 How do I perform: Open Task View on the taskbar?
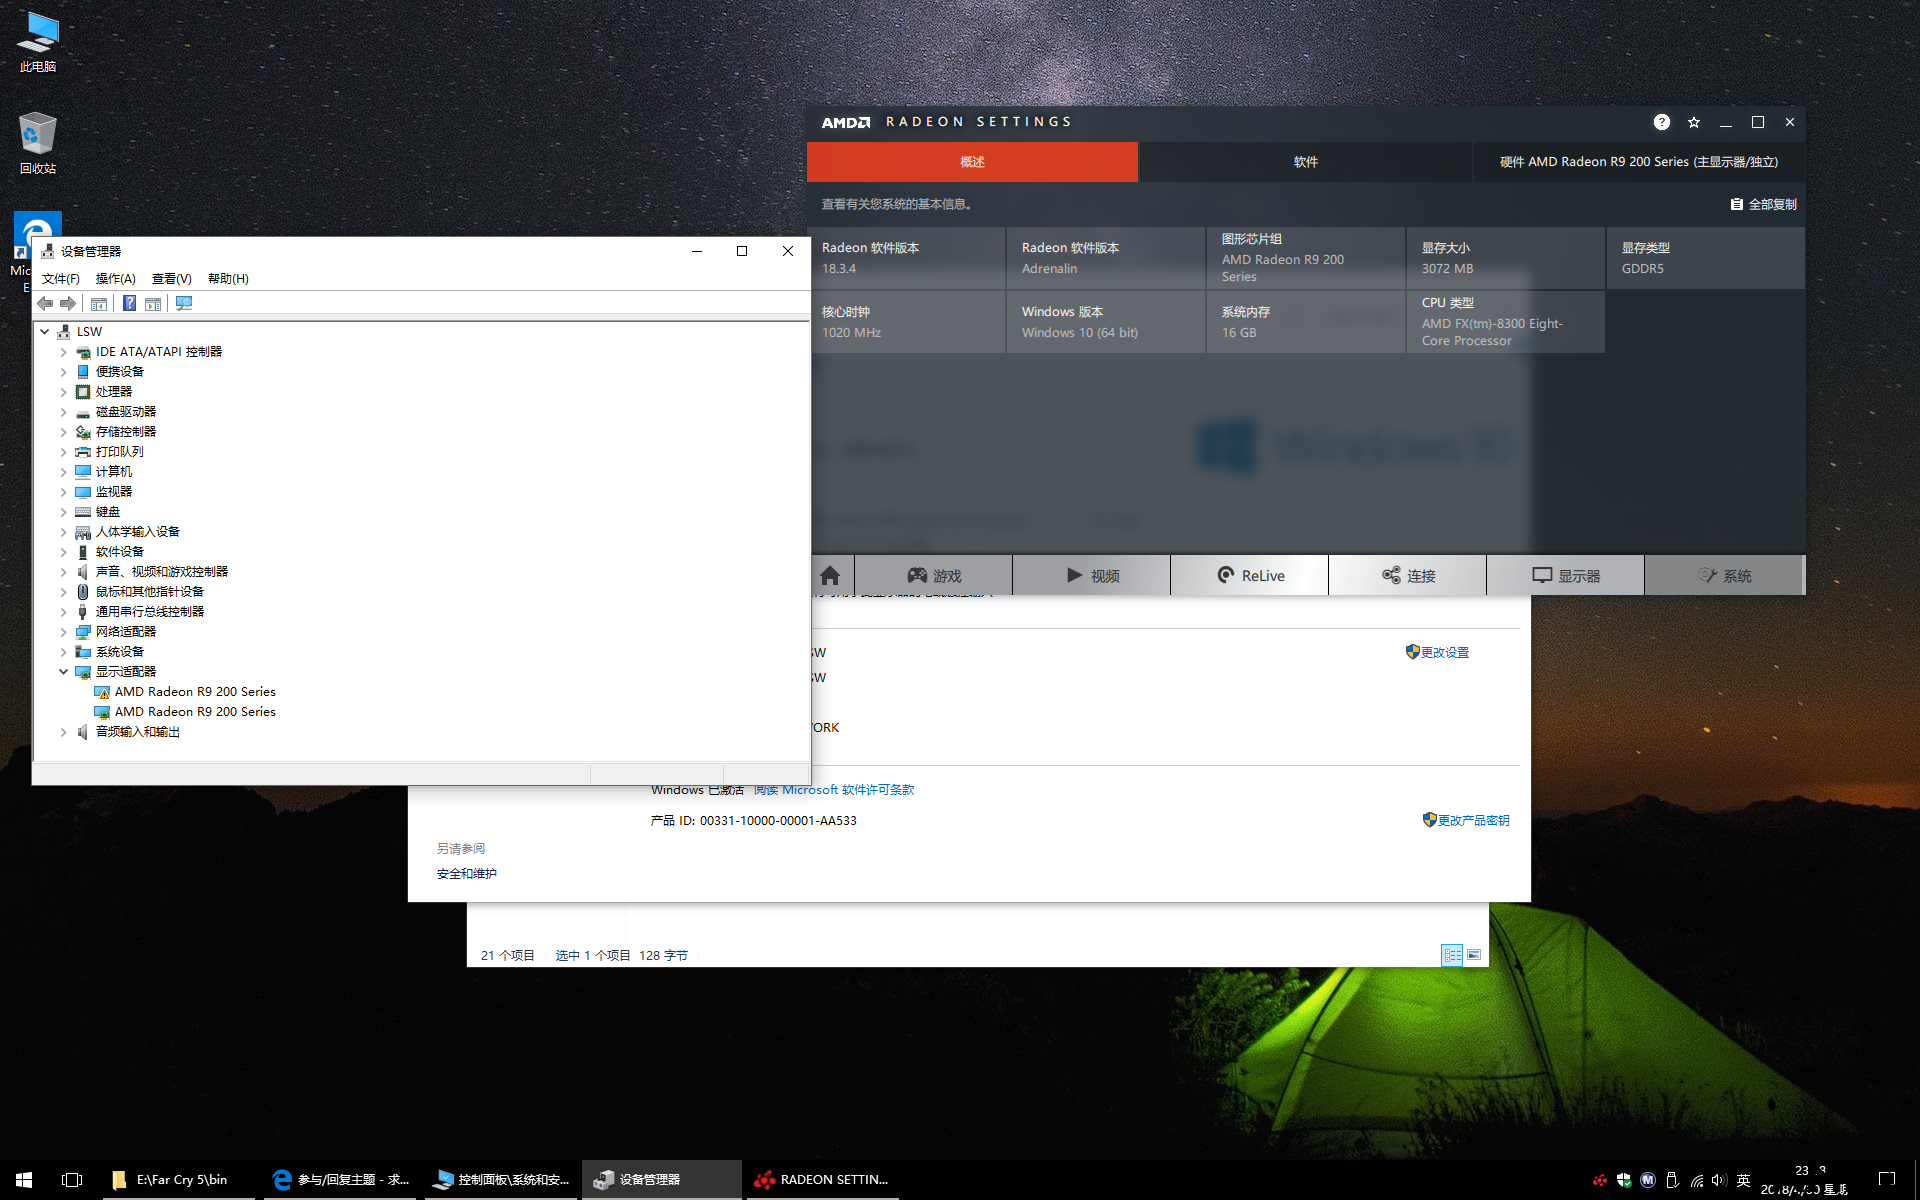click(72, 1180)
